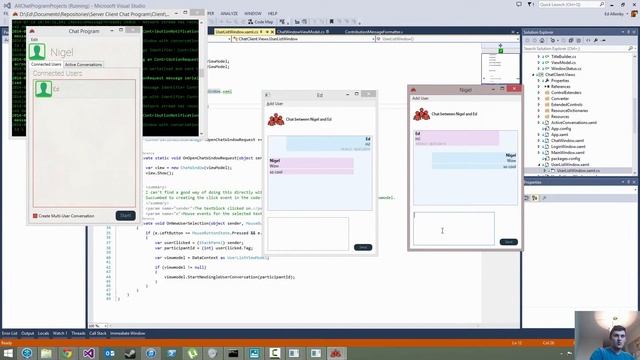Screen dimensions: 640x360
Task: Expand the ResourceDictionaries folder
Action: tap(539, 111)
